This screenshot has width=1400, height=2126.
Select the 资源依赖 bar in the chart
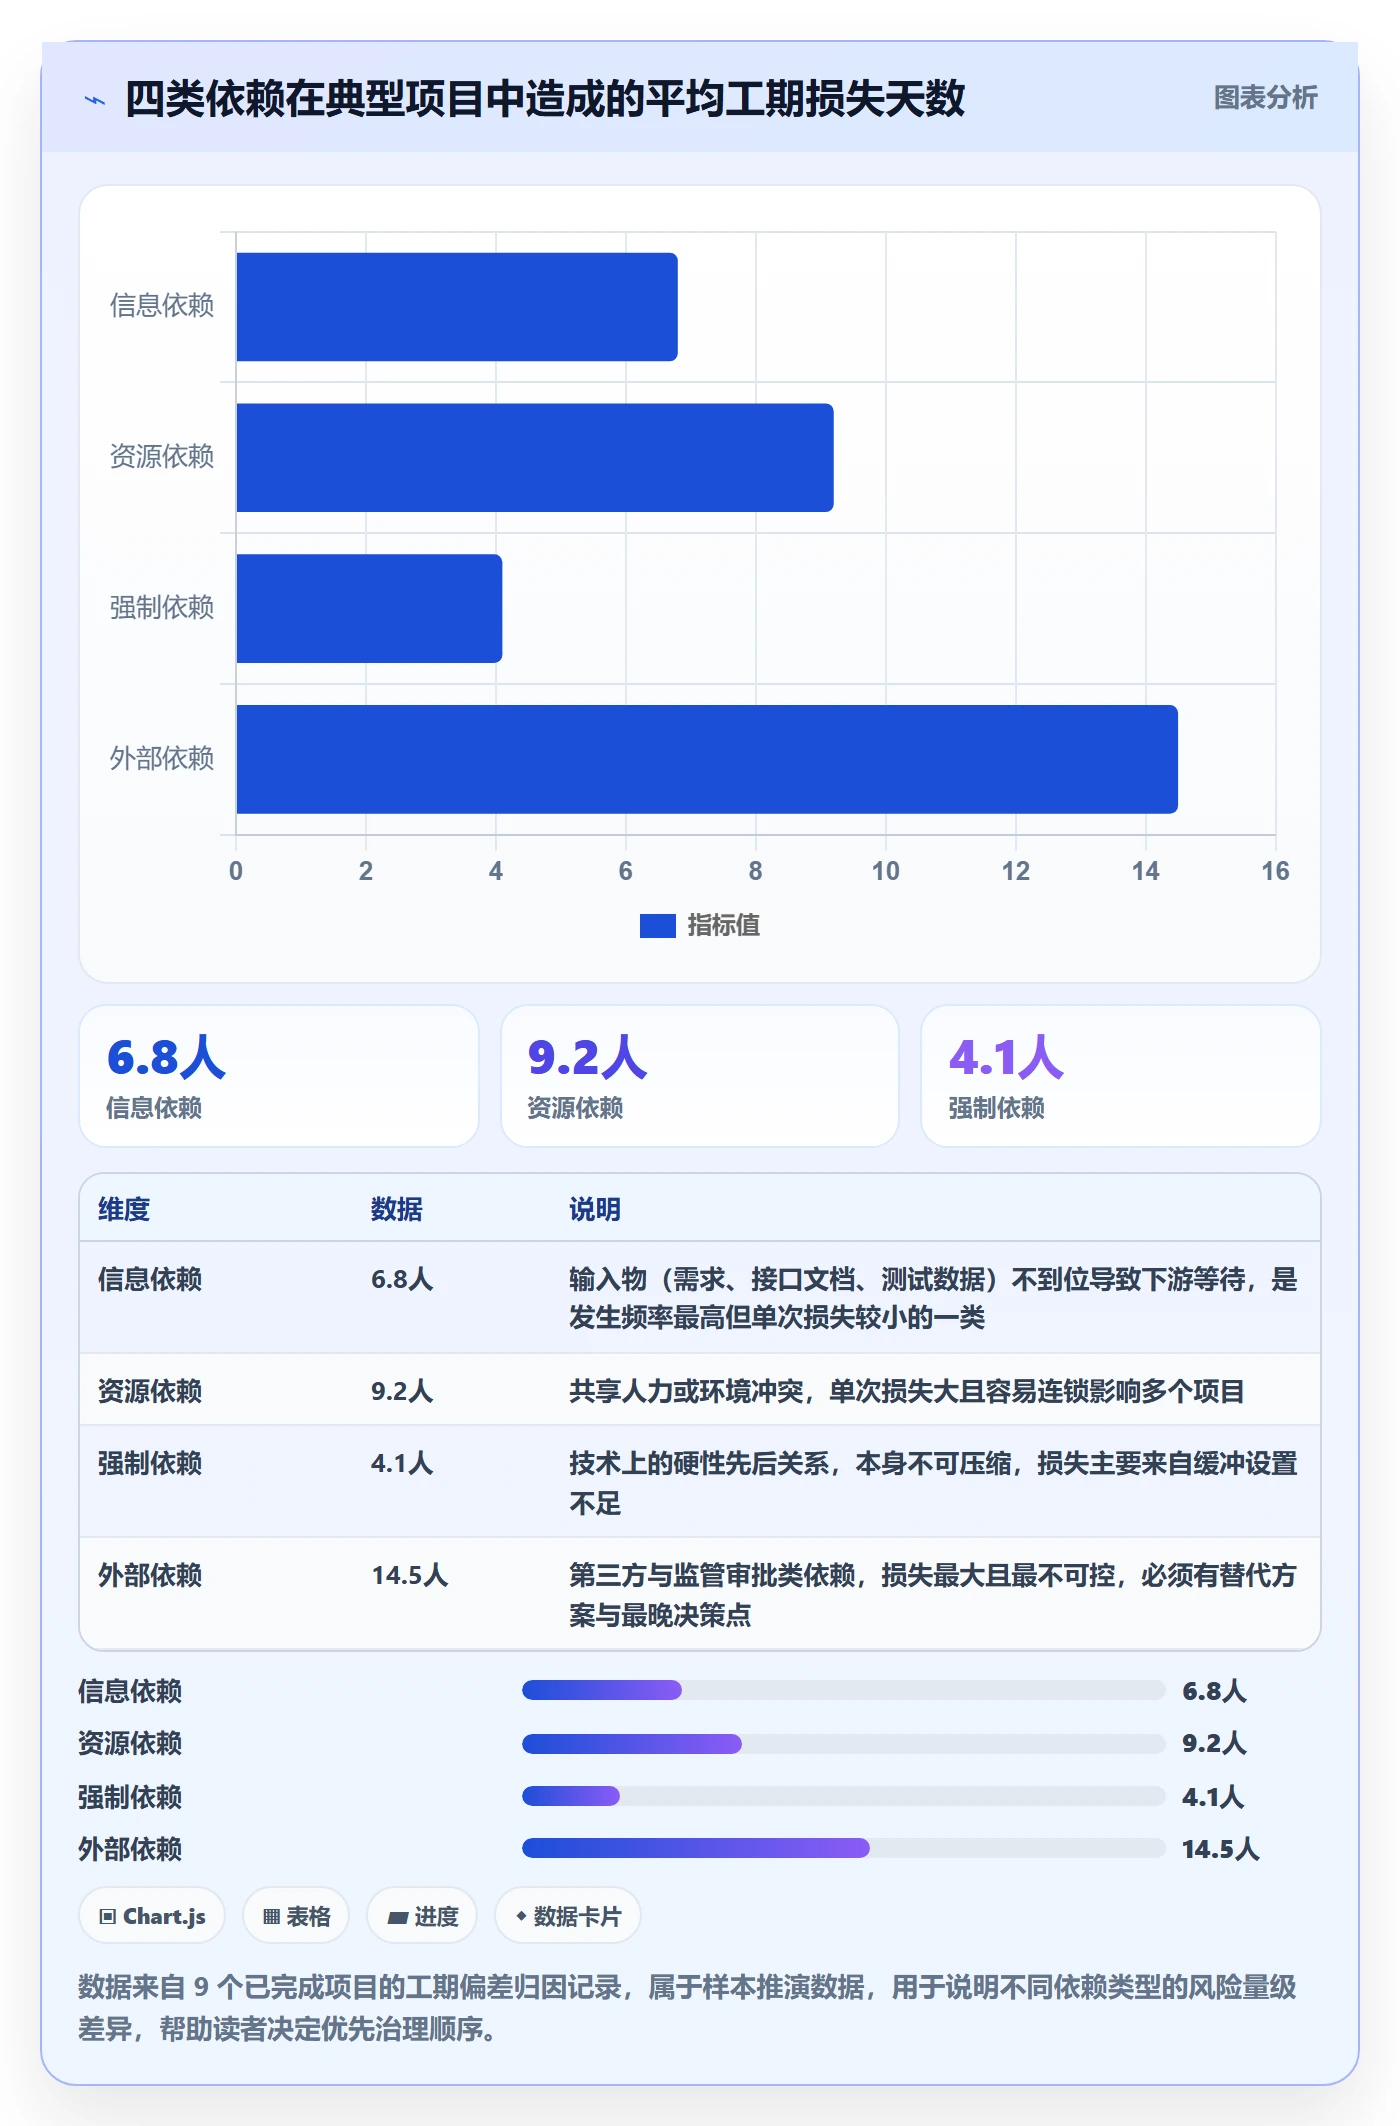[x=535, y=458]
